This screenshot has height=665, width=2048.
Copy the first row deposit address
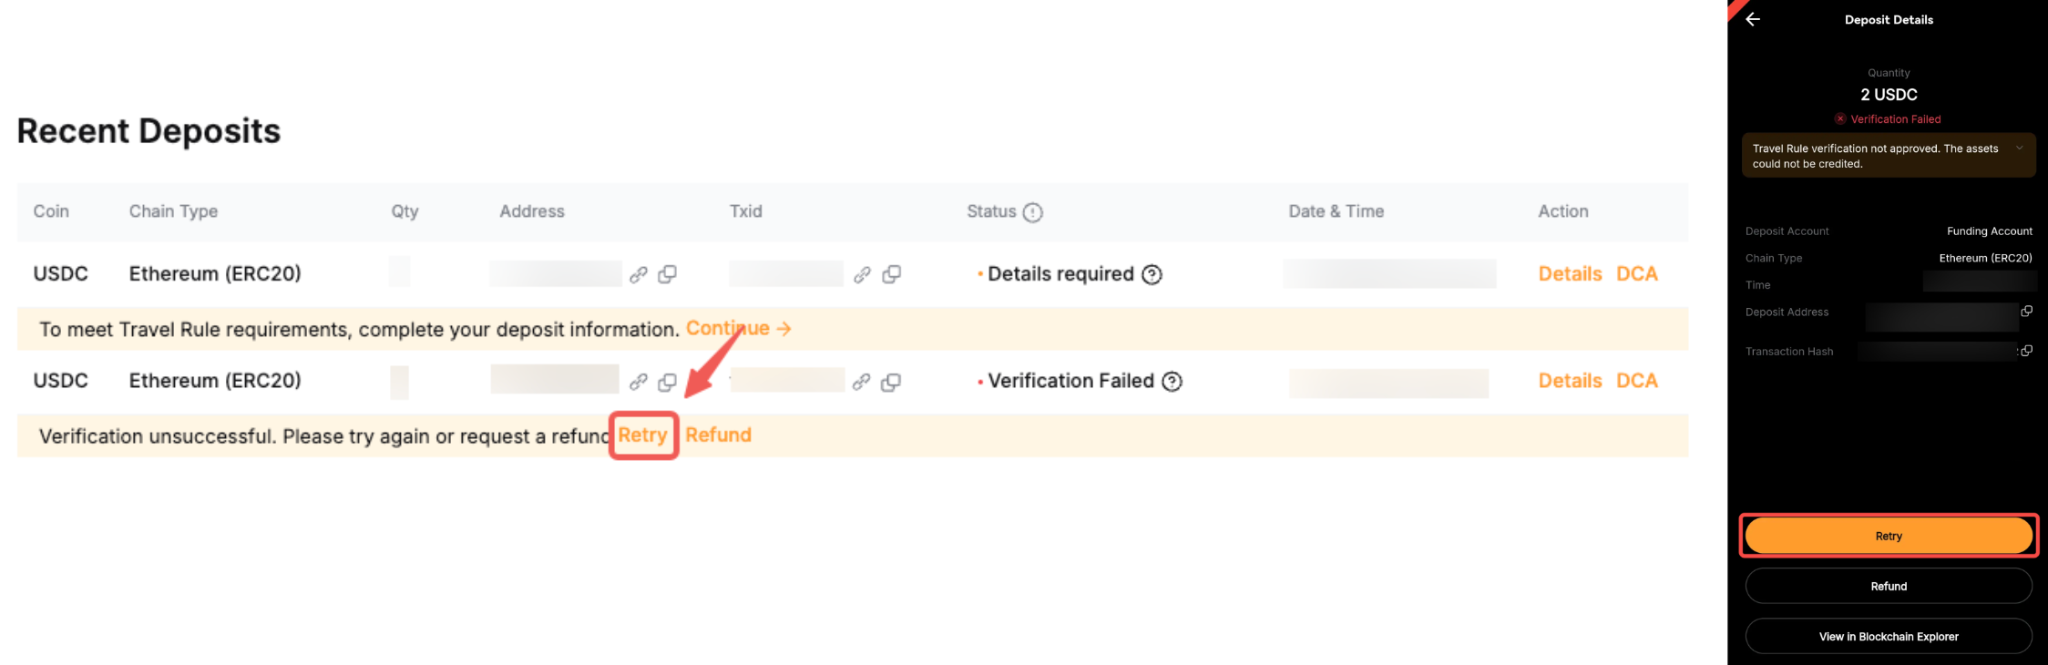pos(667,274)
